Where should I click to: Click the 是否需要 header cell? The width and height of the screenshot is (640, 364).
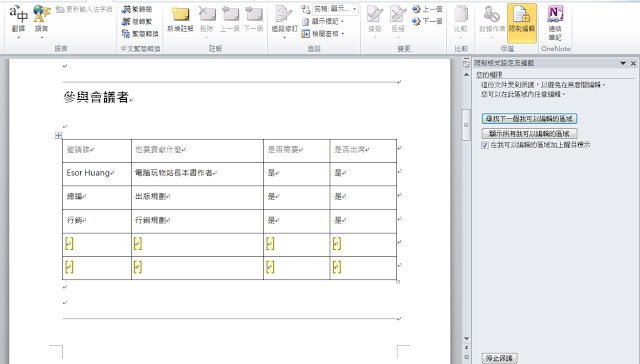click(x=296, y=150)
